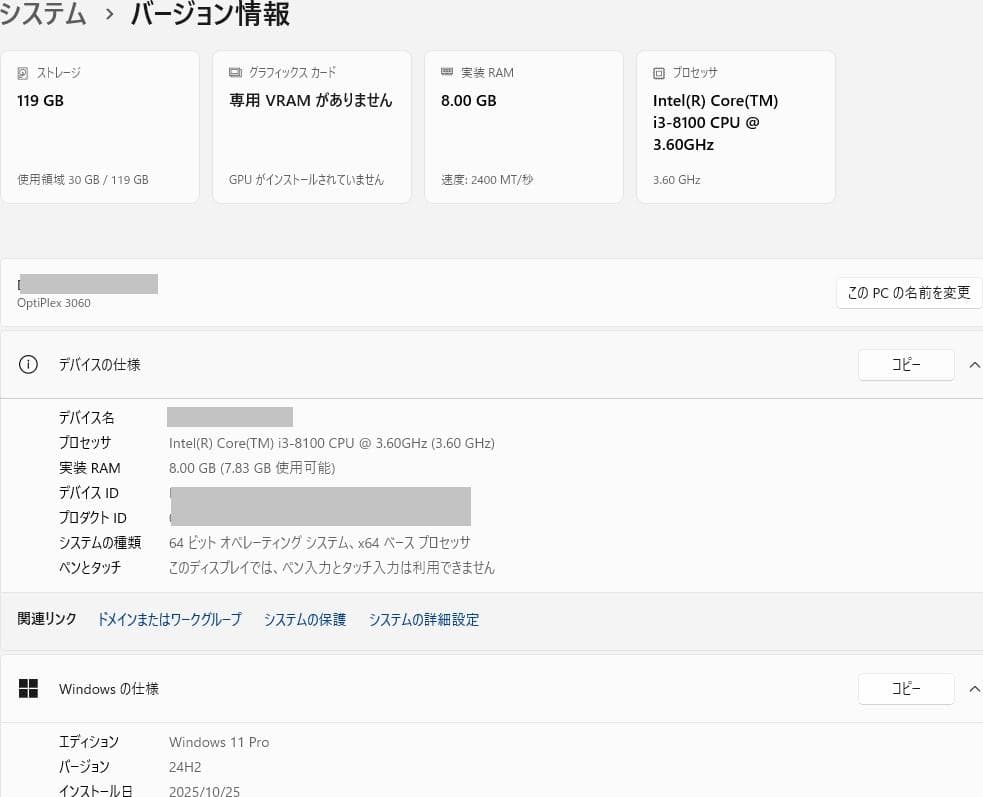
Task: Open the システムの保護 link
Action: click(x=305, y=619)
